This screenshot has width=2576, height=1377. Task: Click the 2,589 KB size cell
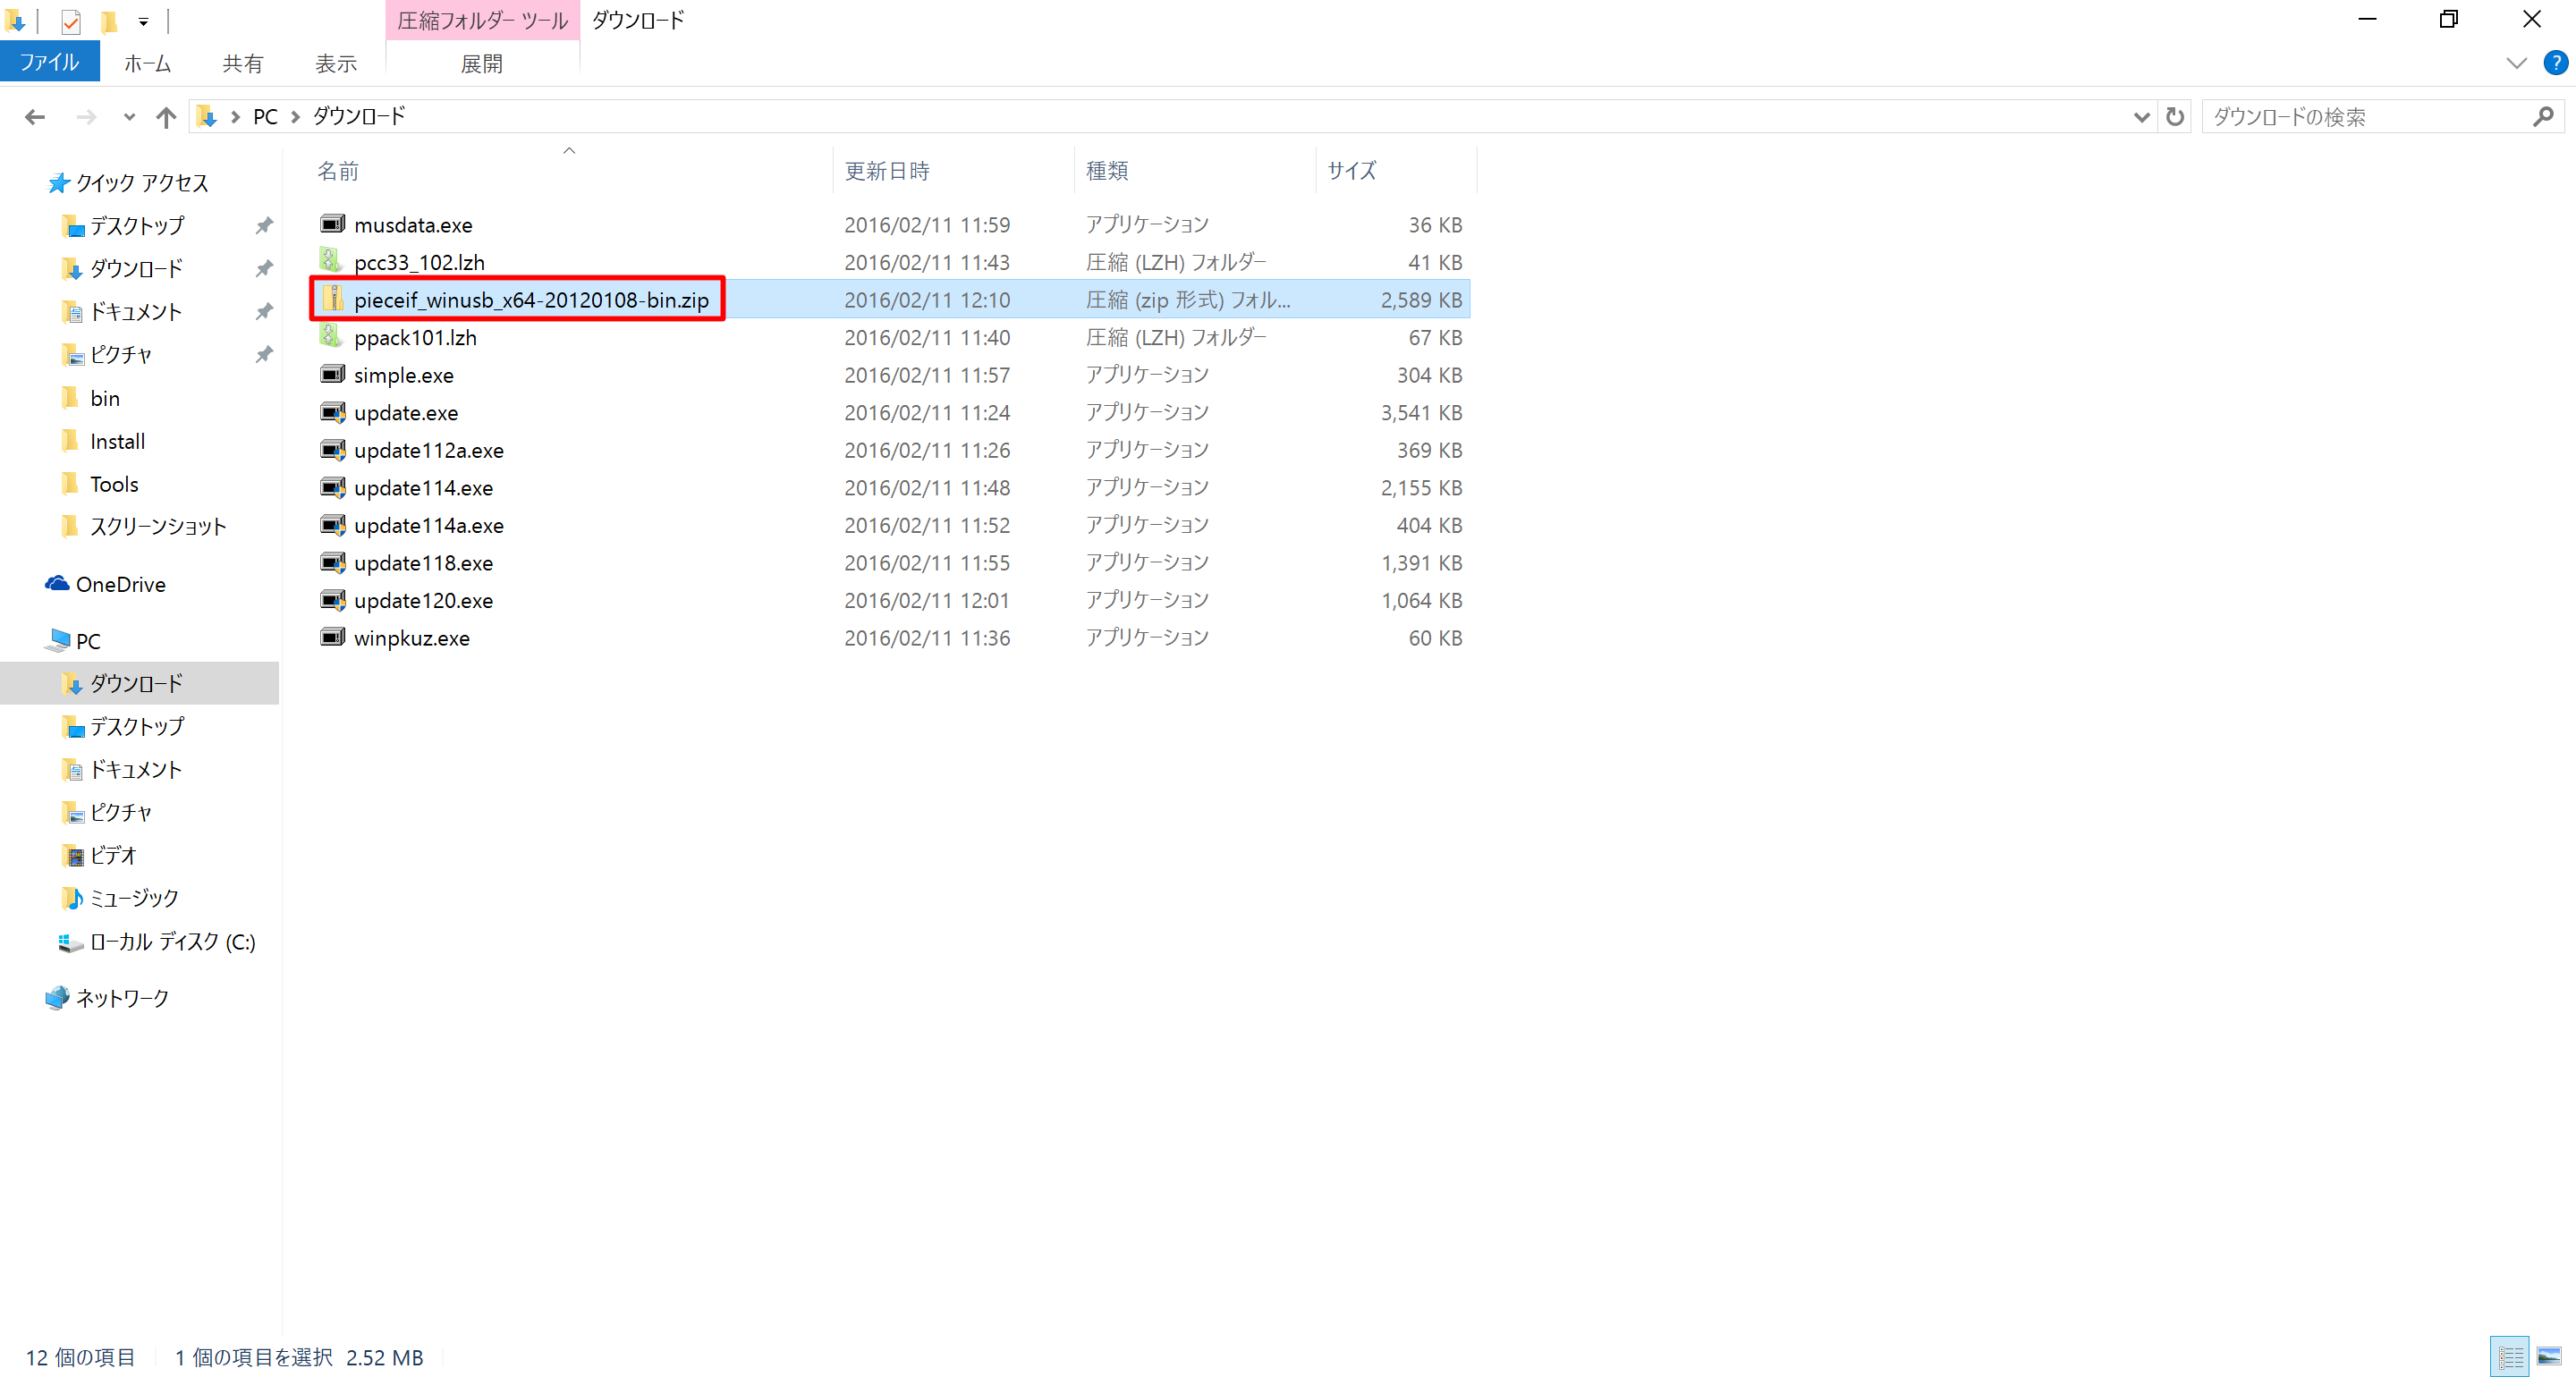(1420, 300)
